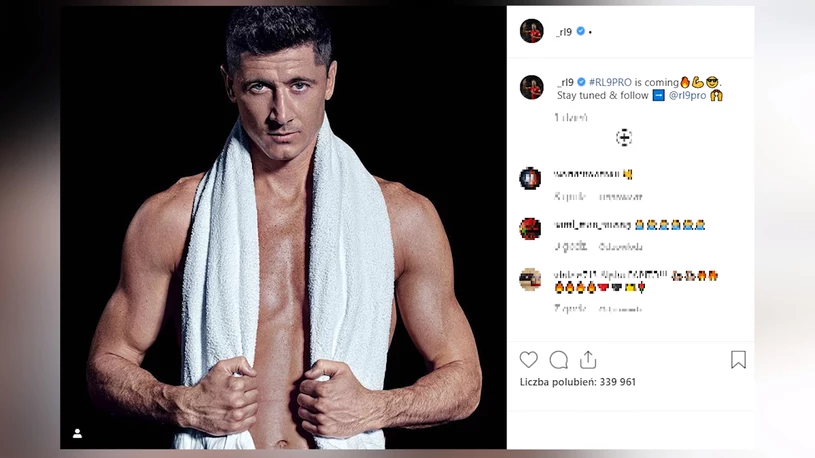The height and width of the screenshot is (458, 815).
Task: Share the post via the share icon
Action: point(588,359)
